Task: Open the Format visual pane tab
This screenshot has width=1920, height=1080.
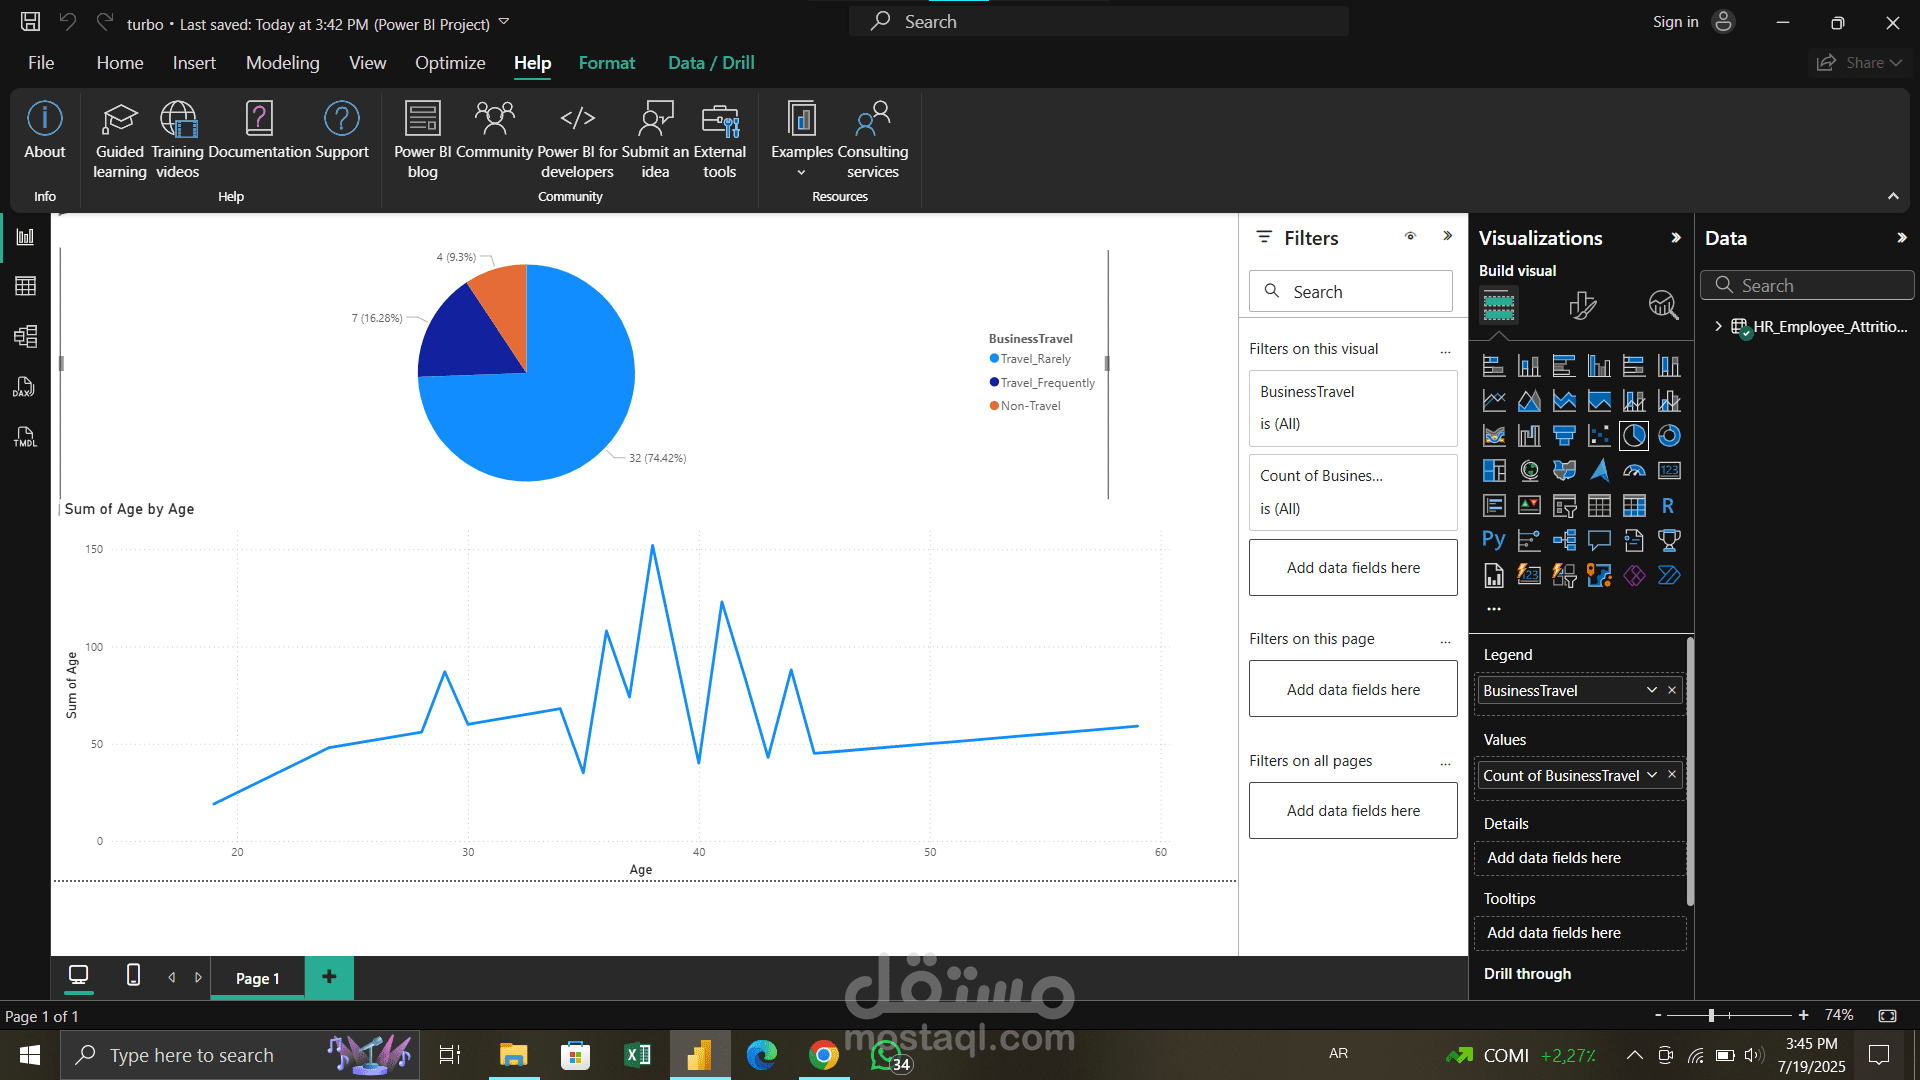Action: [1582, 305]
